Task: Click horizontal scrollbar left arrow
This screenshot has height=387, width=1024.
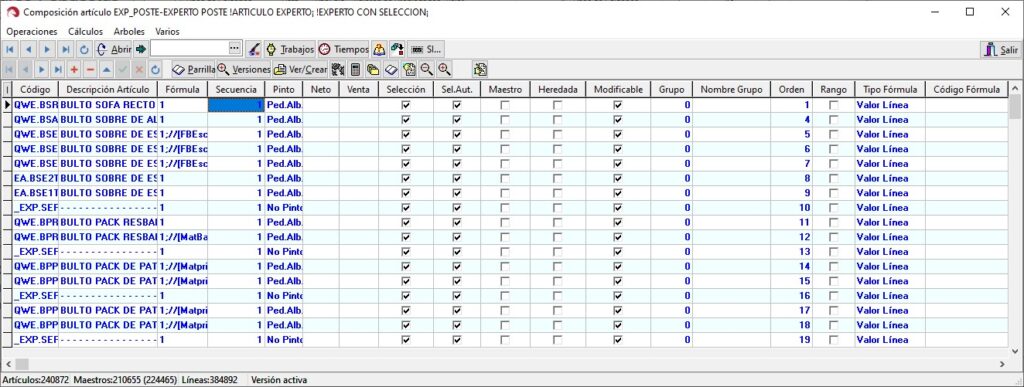Action: [x=8, y=364]
